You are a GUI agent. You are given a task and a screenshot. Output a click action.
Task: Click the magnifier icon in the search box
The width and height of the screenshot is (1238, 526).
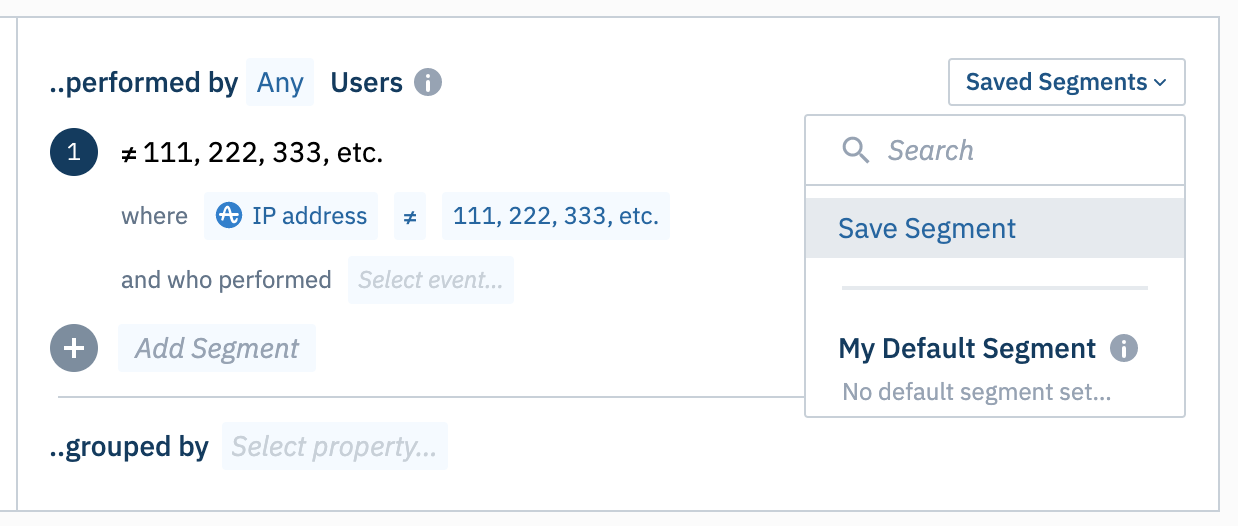(x=856, y=150)
